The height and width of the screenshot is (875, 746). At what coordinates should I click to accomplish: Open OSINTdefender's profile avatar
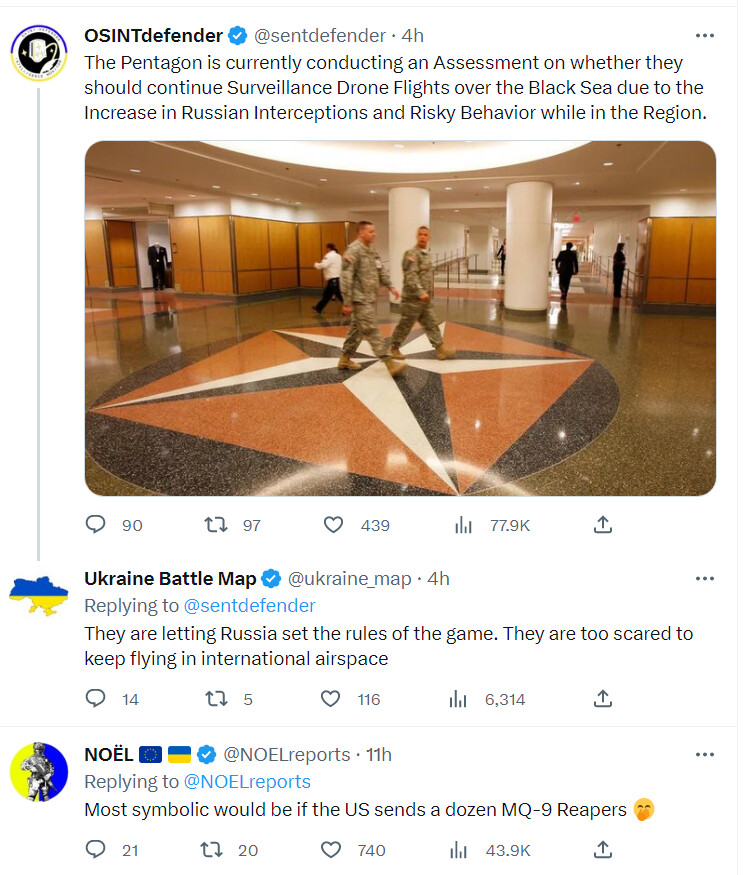(39, 53)
